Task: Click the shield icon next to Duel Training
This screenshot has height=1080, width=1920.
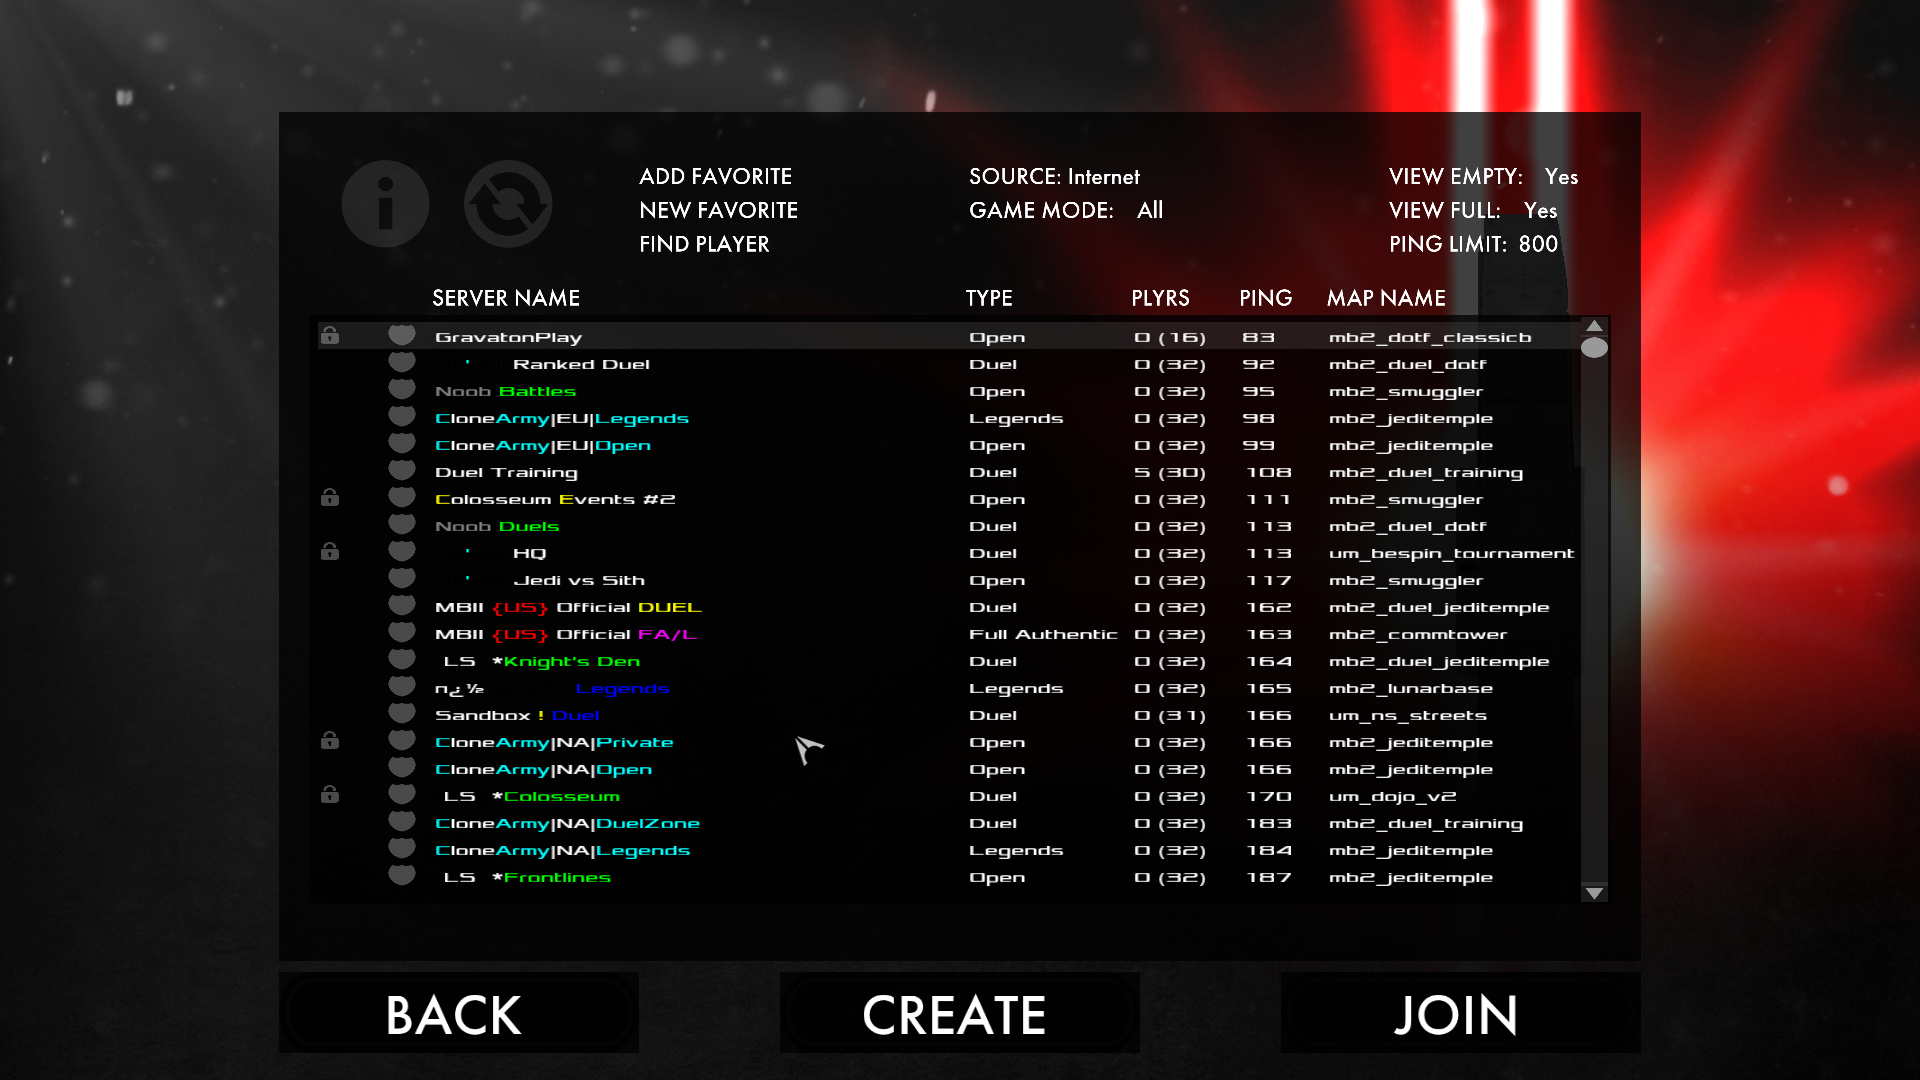Action: point(402,470)
